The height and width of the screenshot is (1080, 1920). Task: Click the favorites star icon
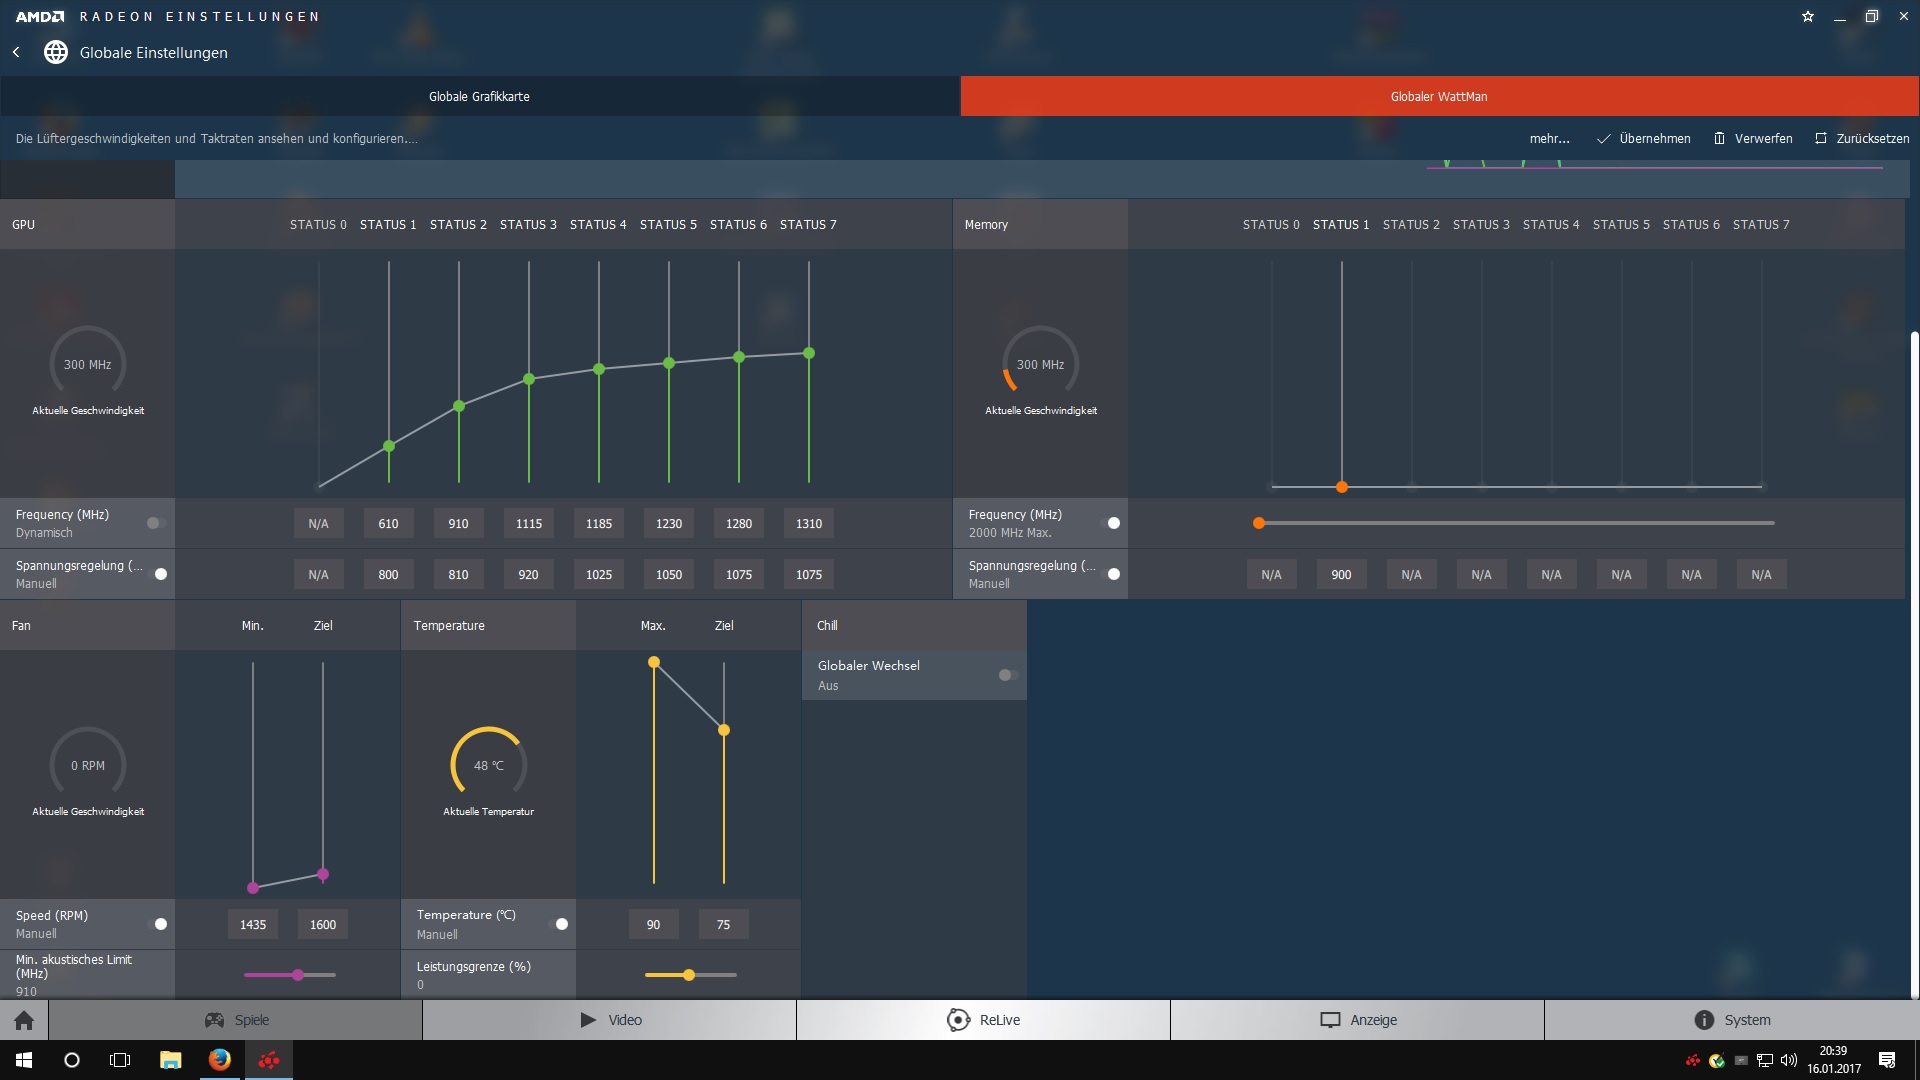(x=1808, y=16)
